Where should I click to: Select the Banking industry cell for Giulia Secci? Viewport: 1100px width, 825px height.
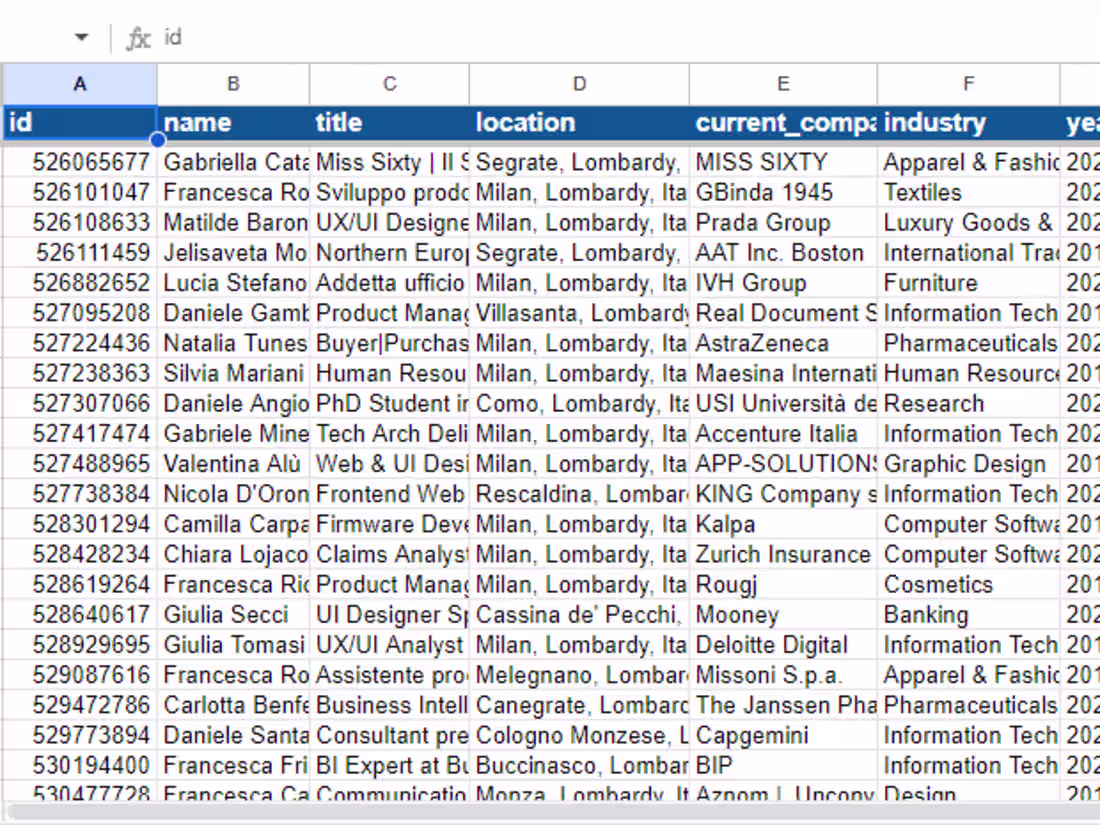[967, 615]
